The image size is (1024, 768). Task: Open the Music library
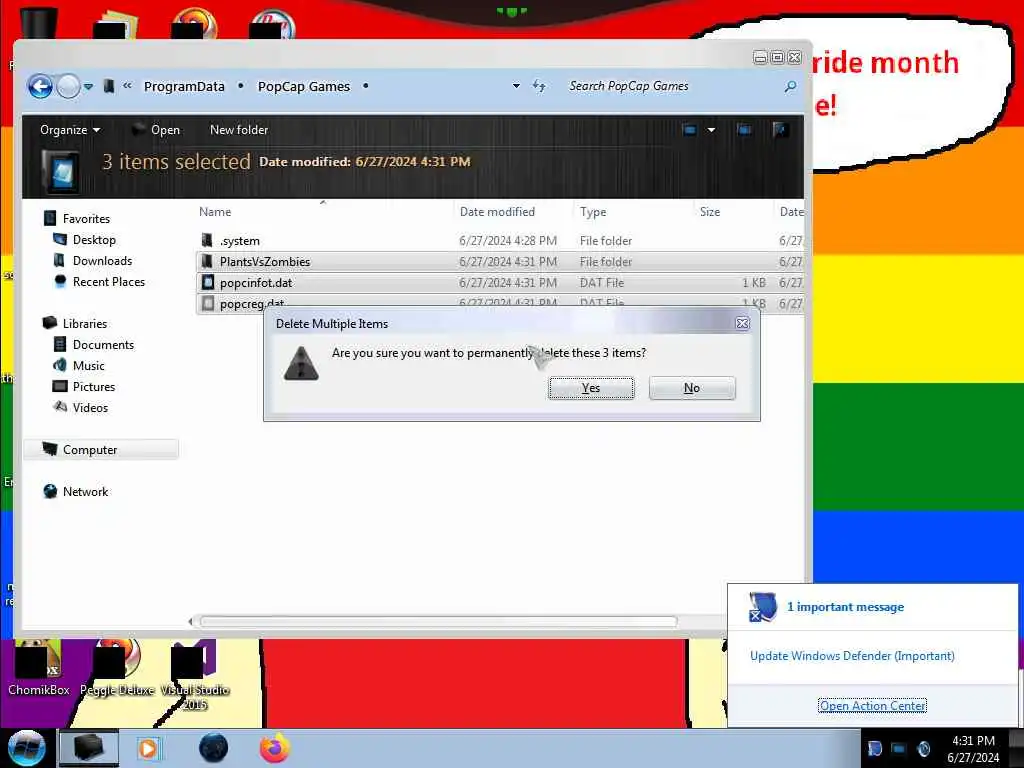point(89,366)
